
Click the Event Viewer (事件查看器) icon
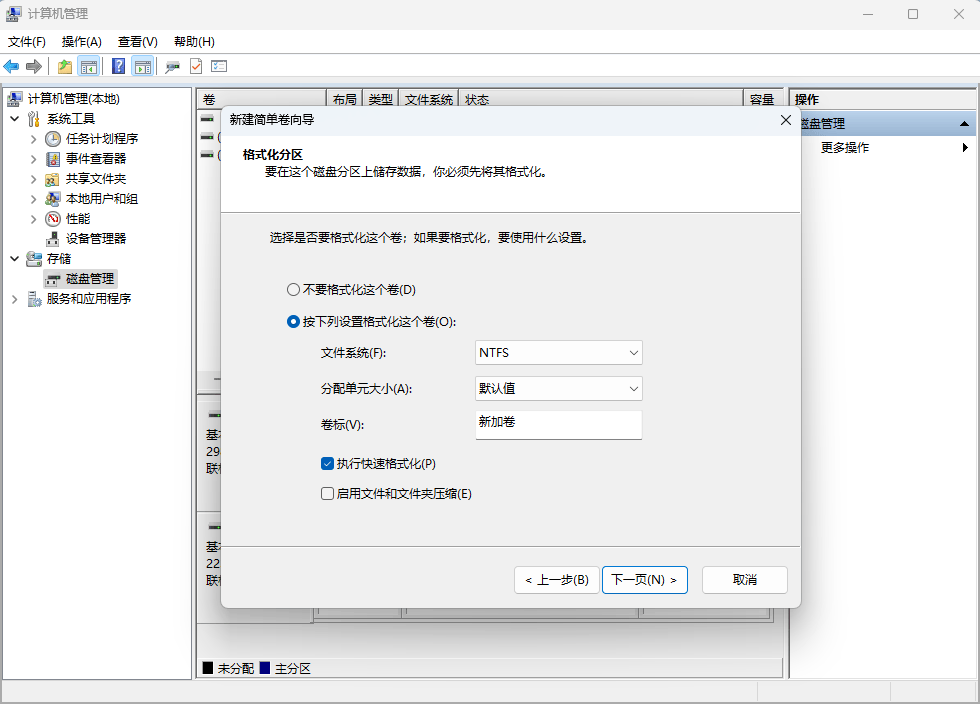(x=53, y=158)
